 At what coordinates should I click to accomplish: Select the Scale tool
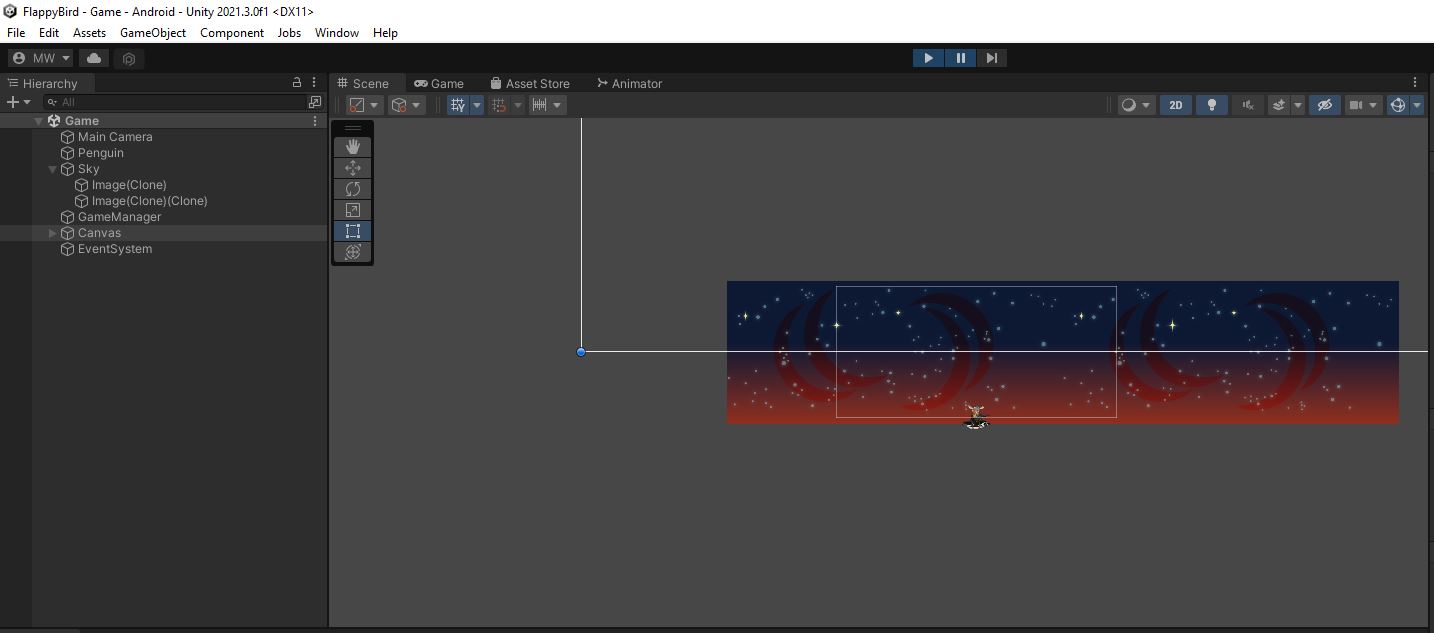pos(352,210)
